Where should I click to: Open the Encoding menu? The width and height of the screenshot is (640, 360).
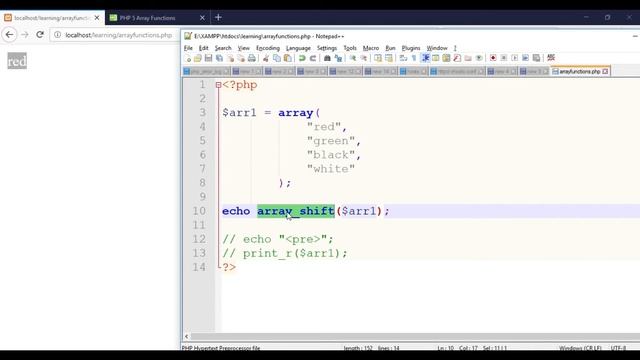268,48
